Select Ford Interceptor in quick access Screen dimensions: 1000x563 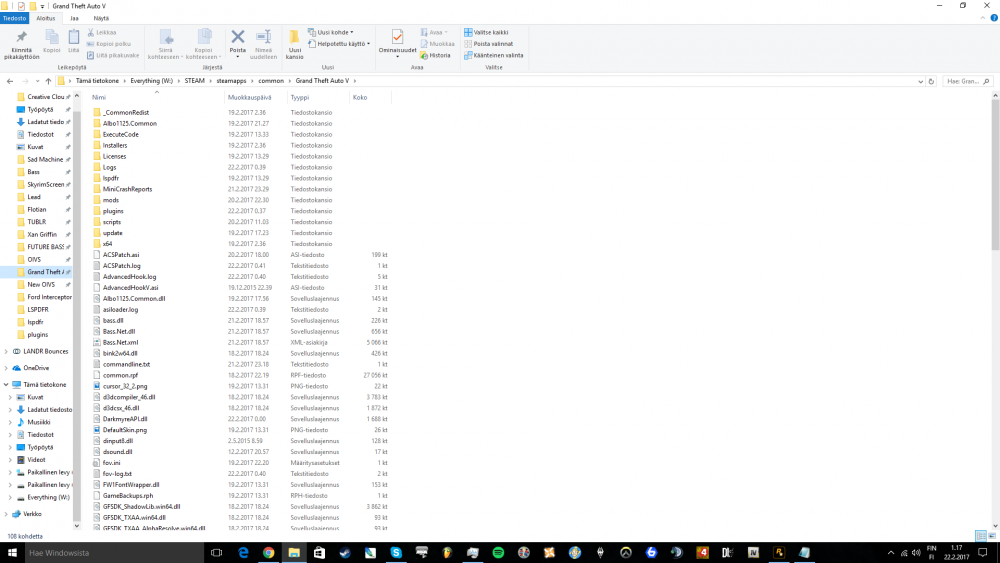[x=49, y=297]
